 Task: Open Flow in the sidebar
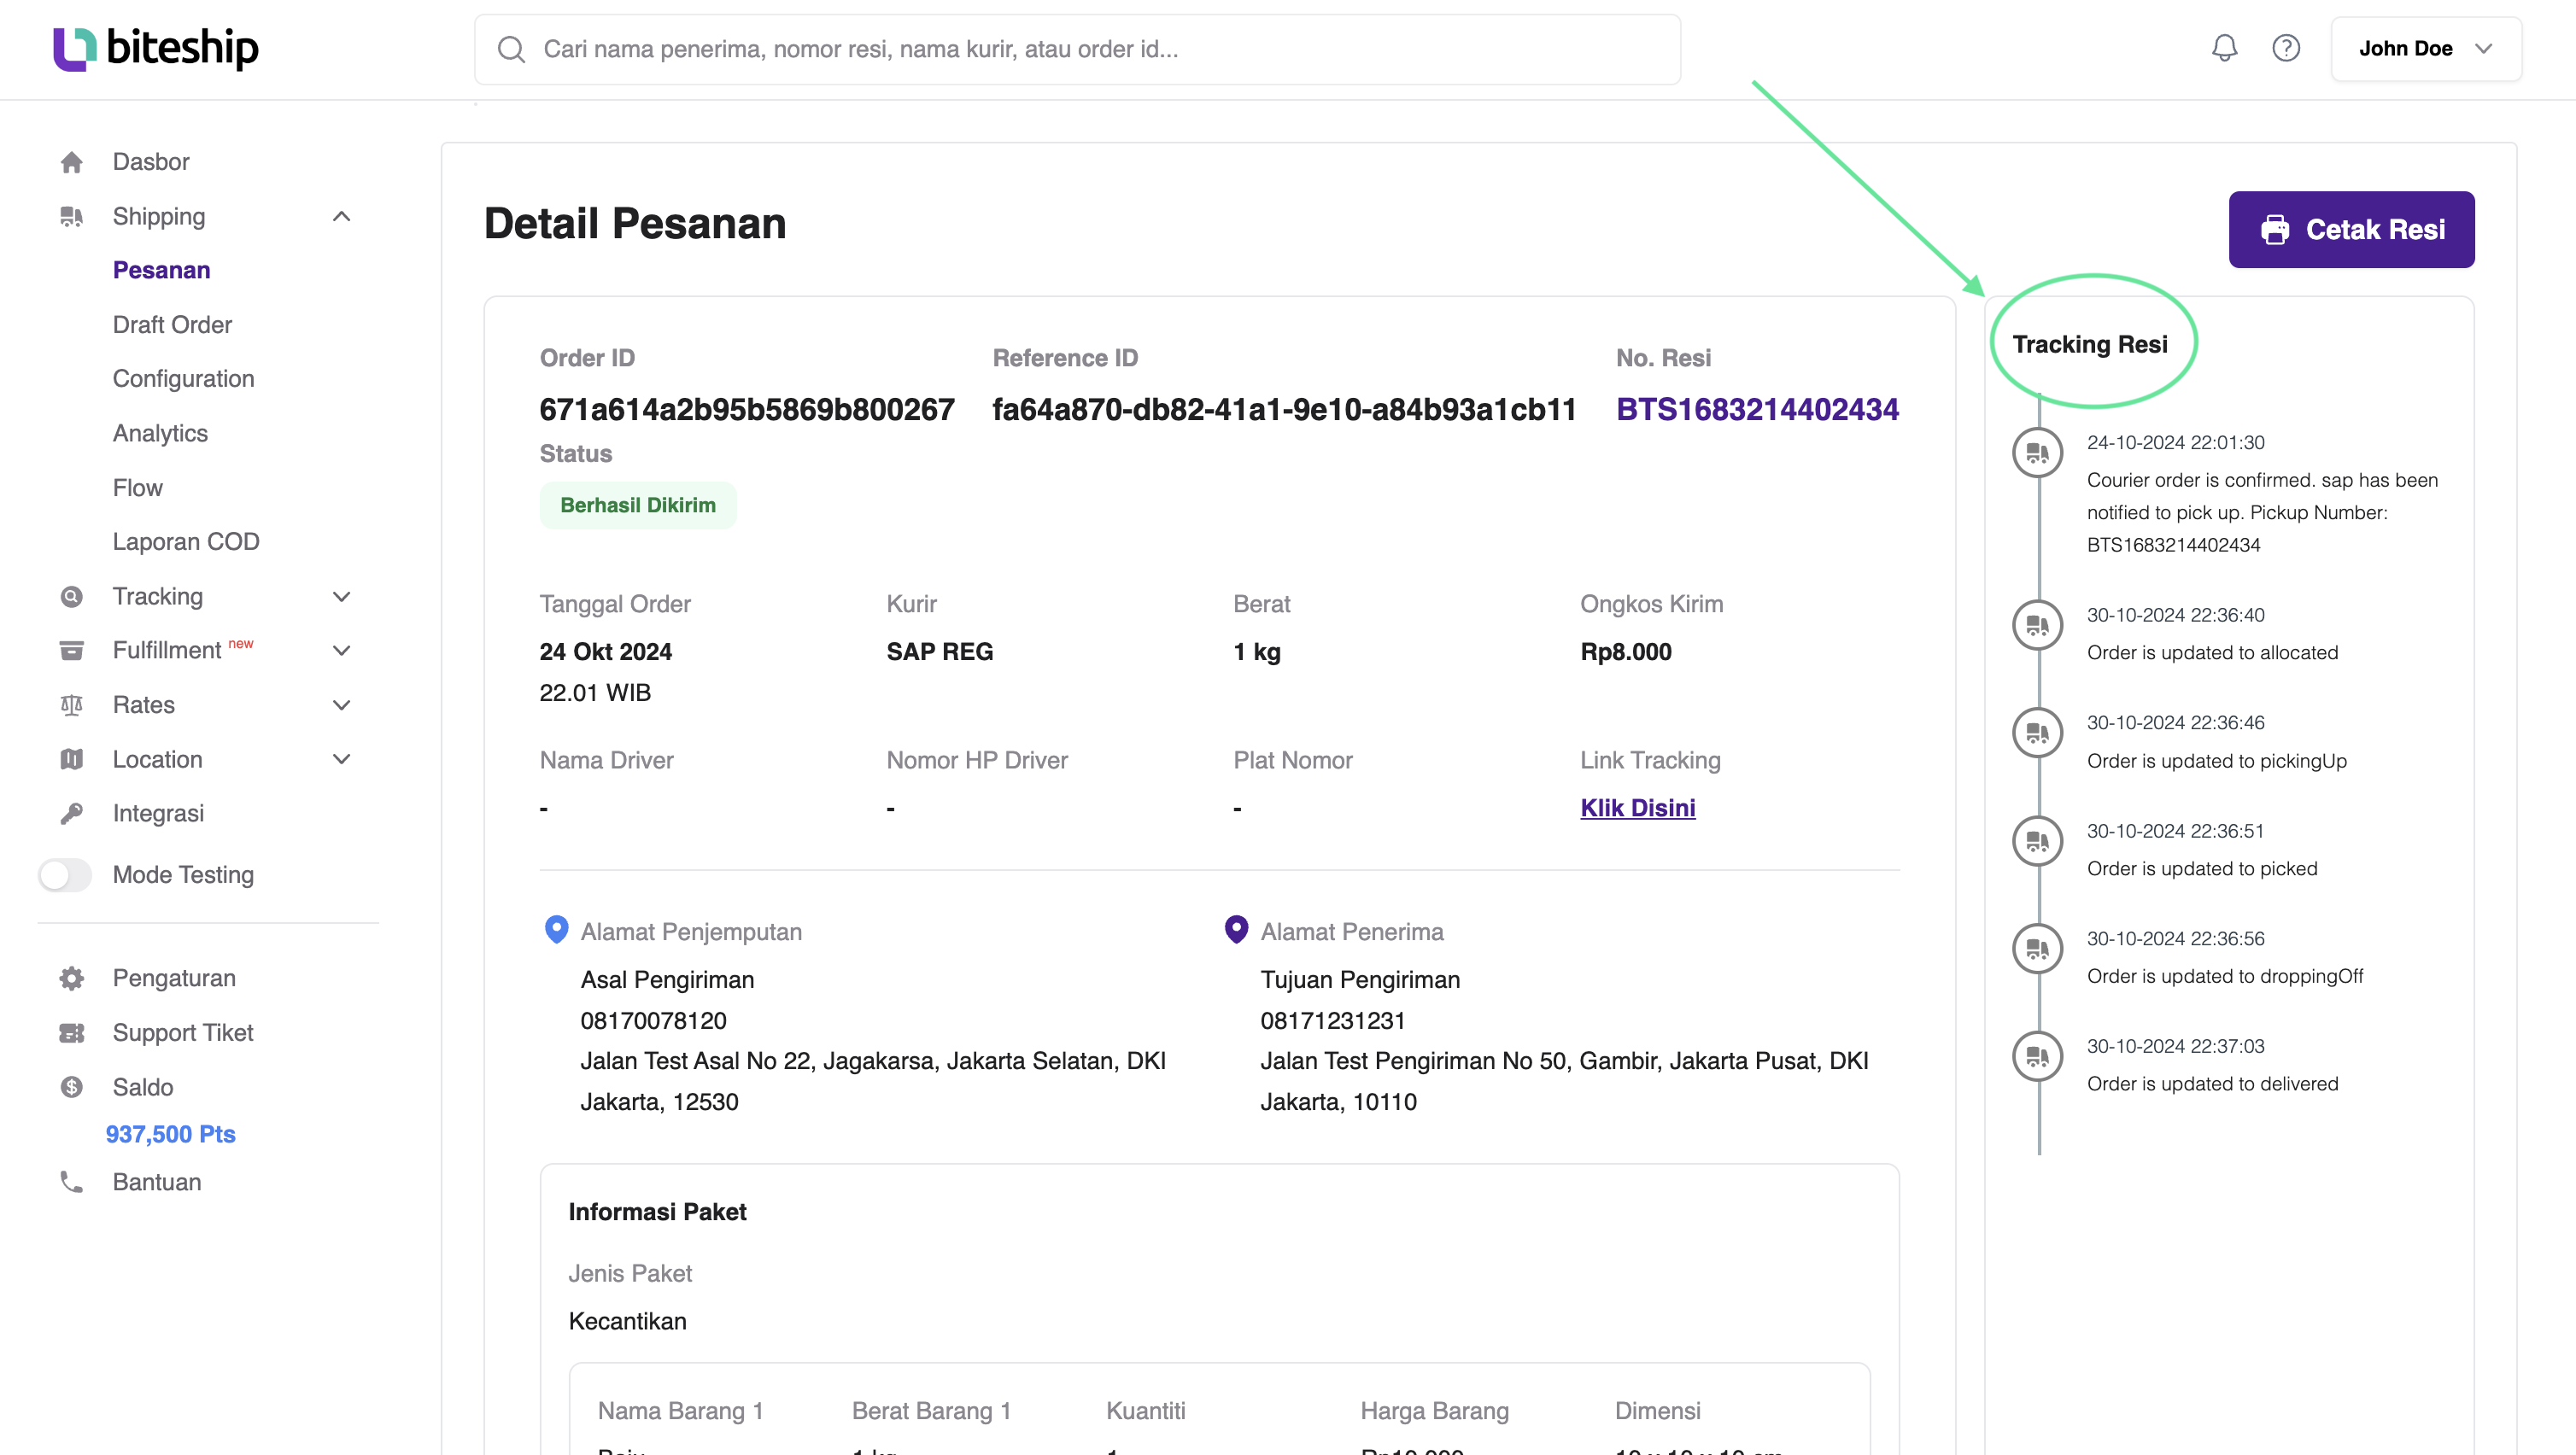click(137, 488)
